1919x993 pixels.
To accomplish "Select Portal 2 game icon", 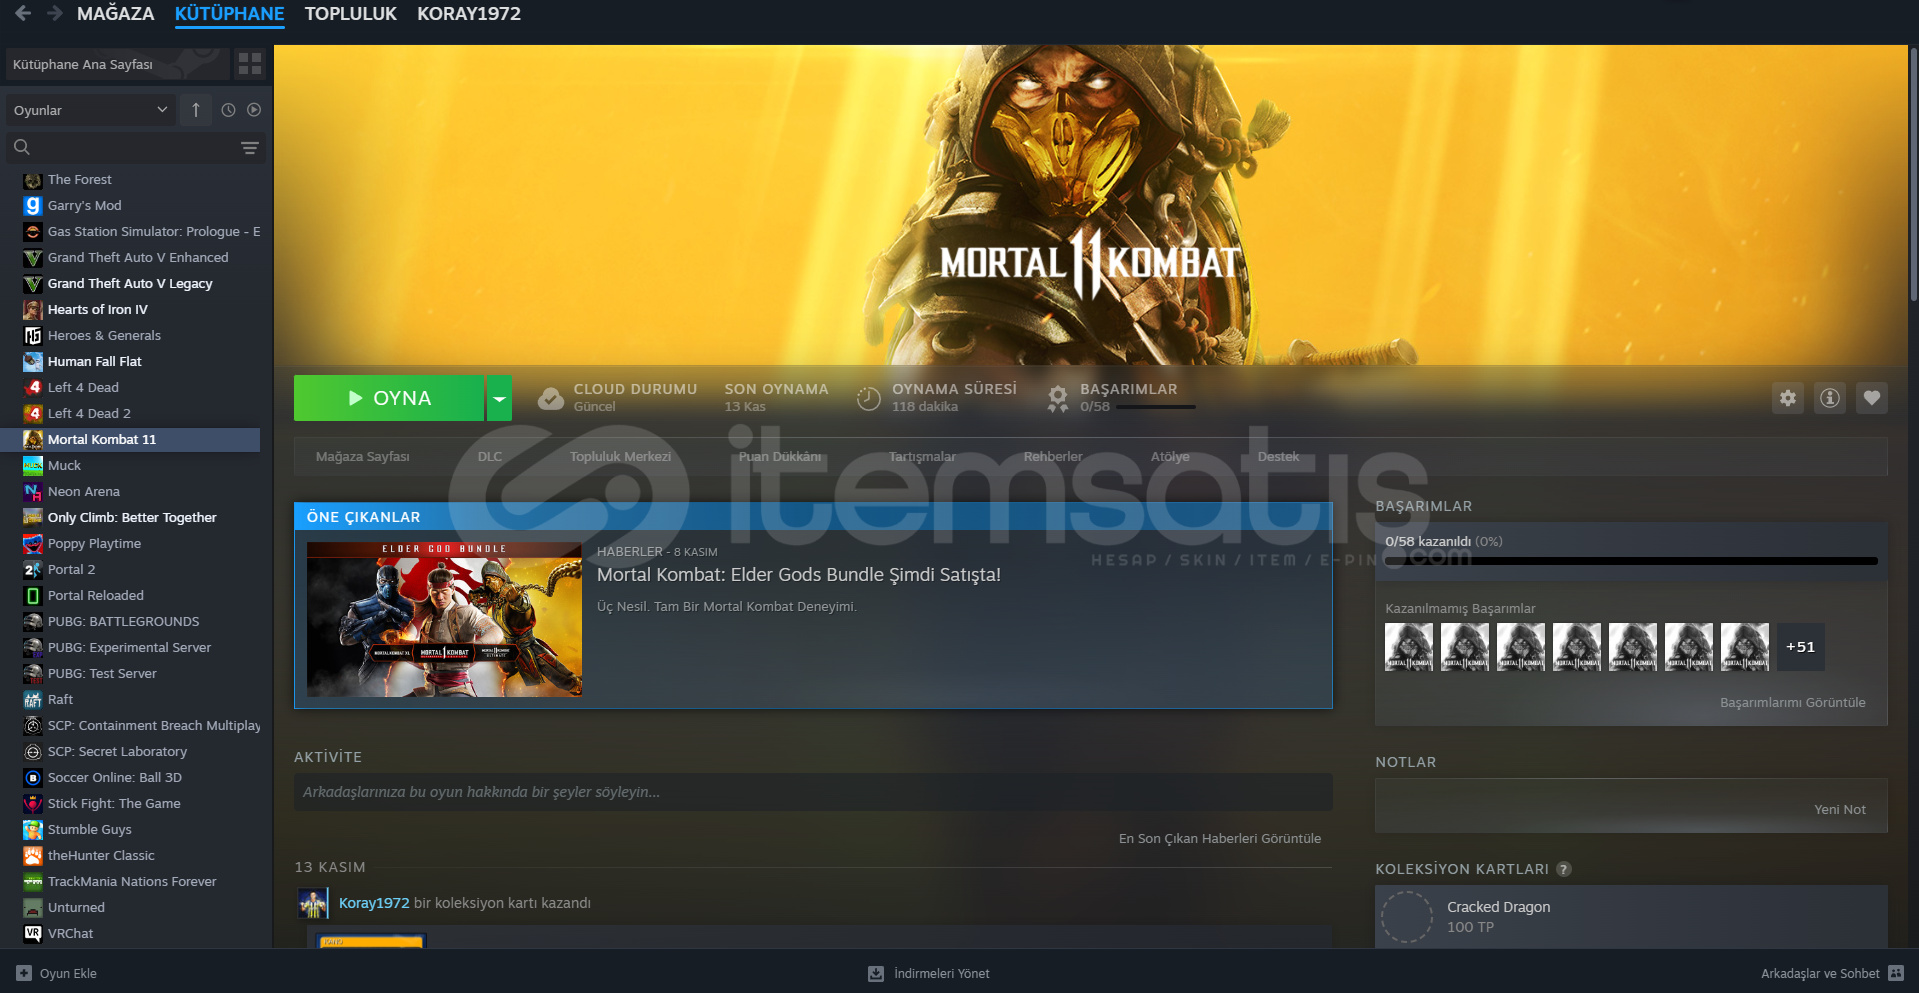I will (33, 570).
